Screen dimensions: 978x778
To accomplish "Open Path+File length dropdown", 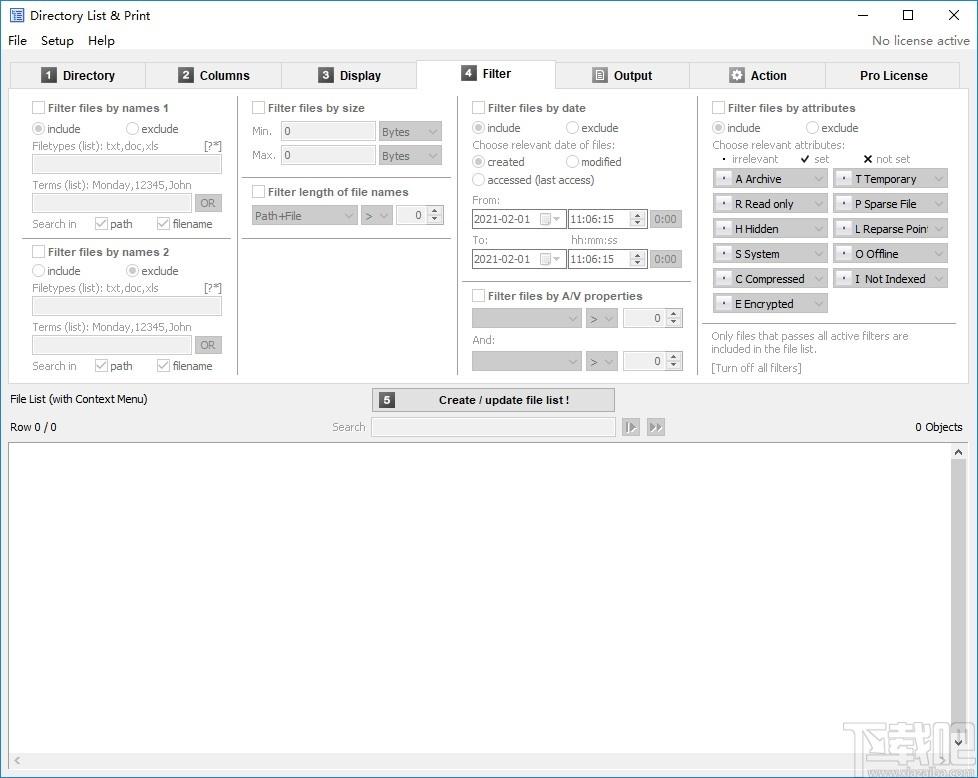I will tap(304, 216).
